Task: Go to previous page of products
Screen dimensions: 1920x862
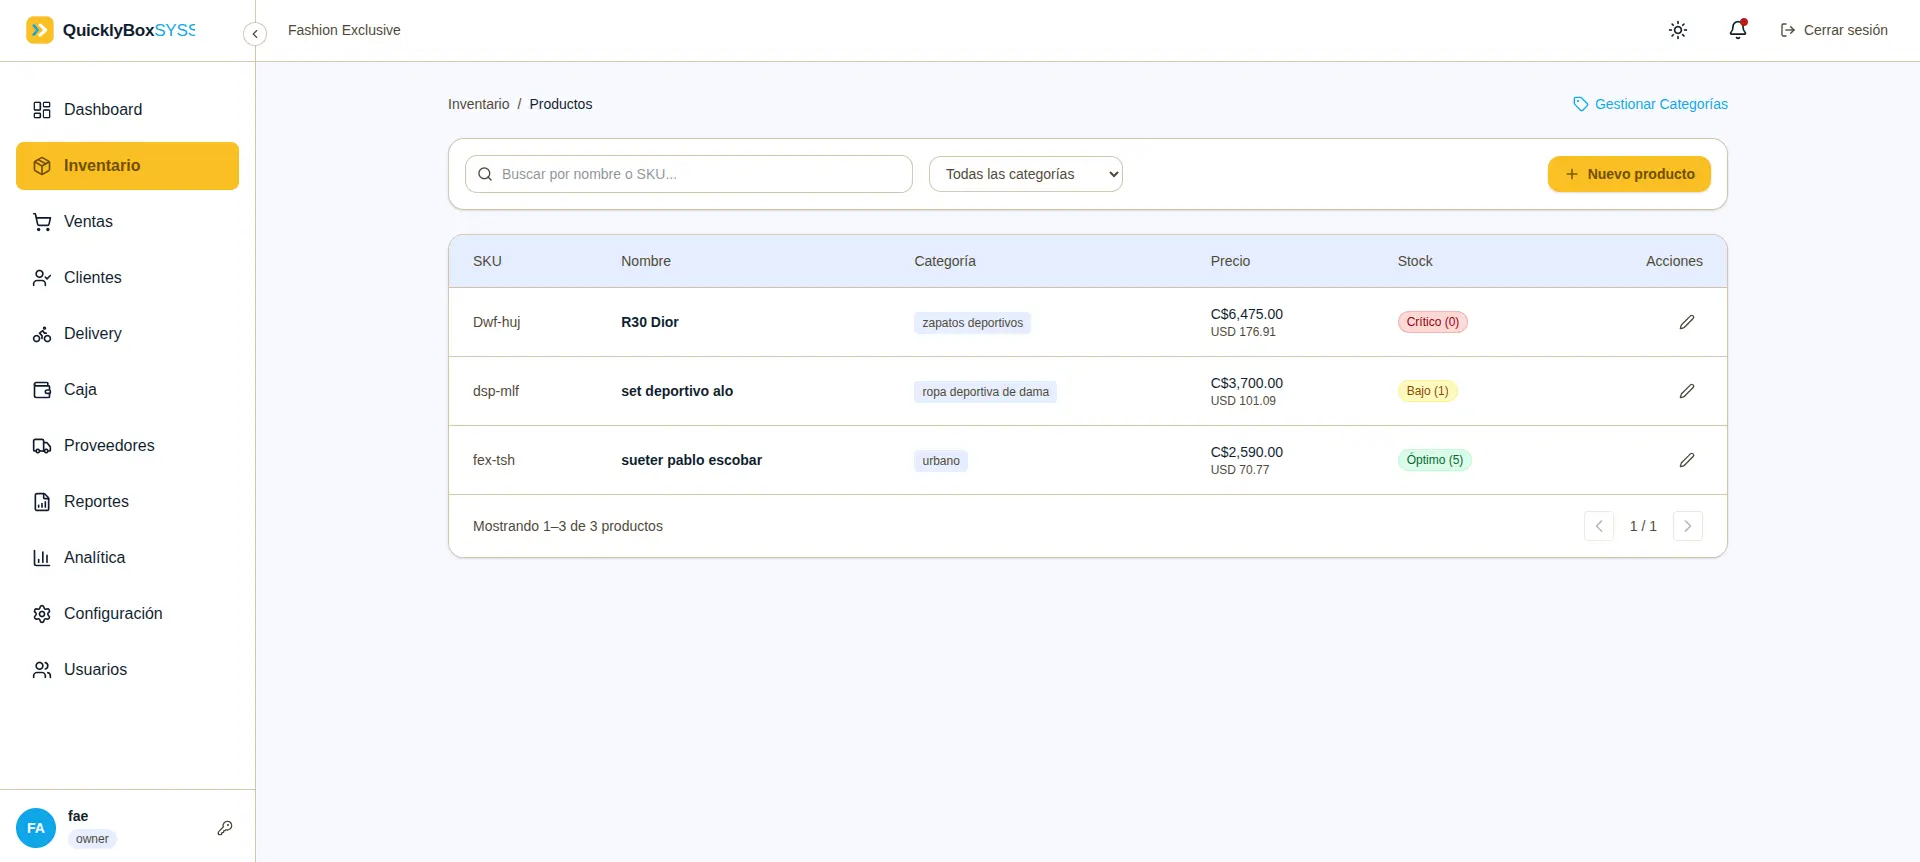Action: (x=1599, y=526)
